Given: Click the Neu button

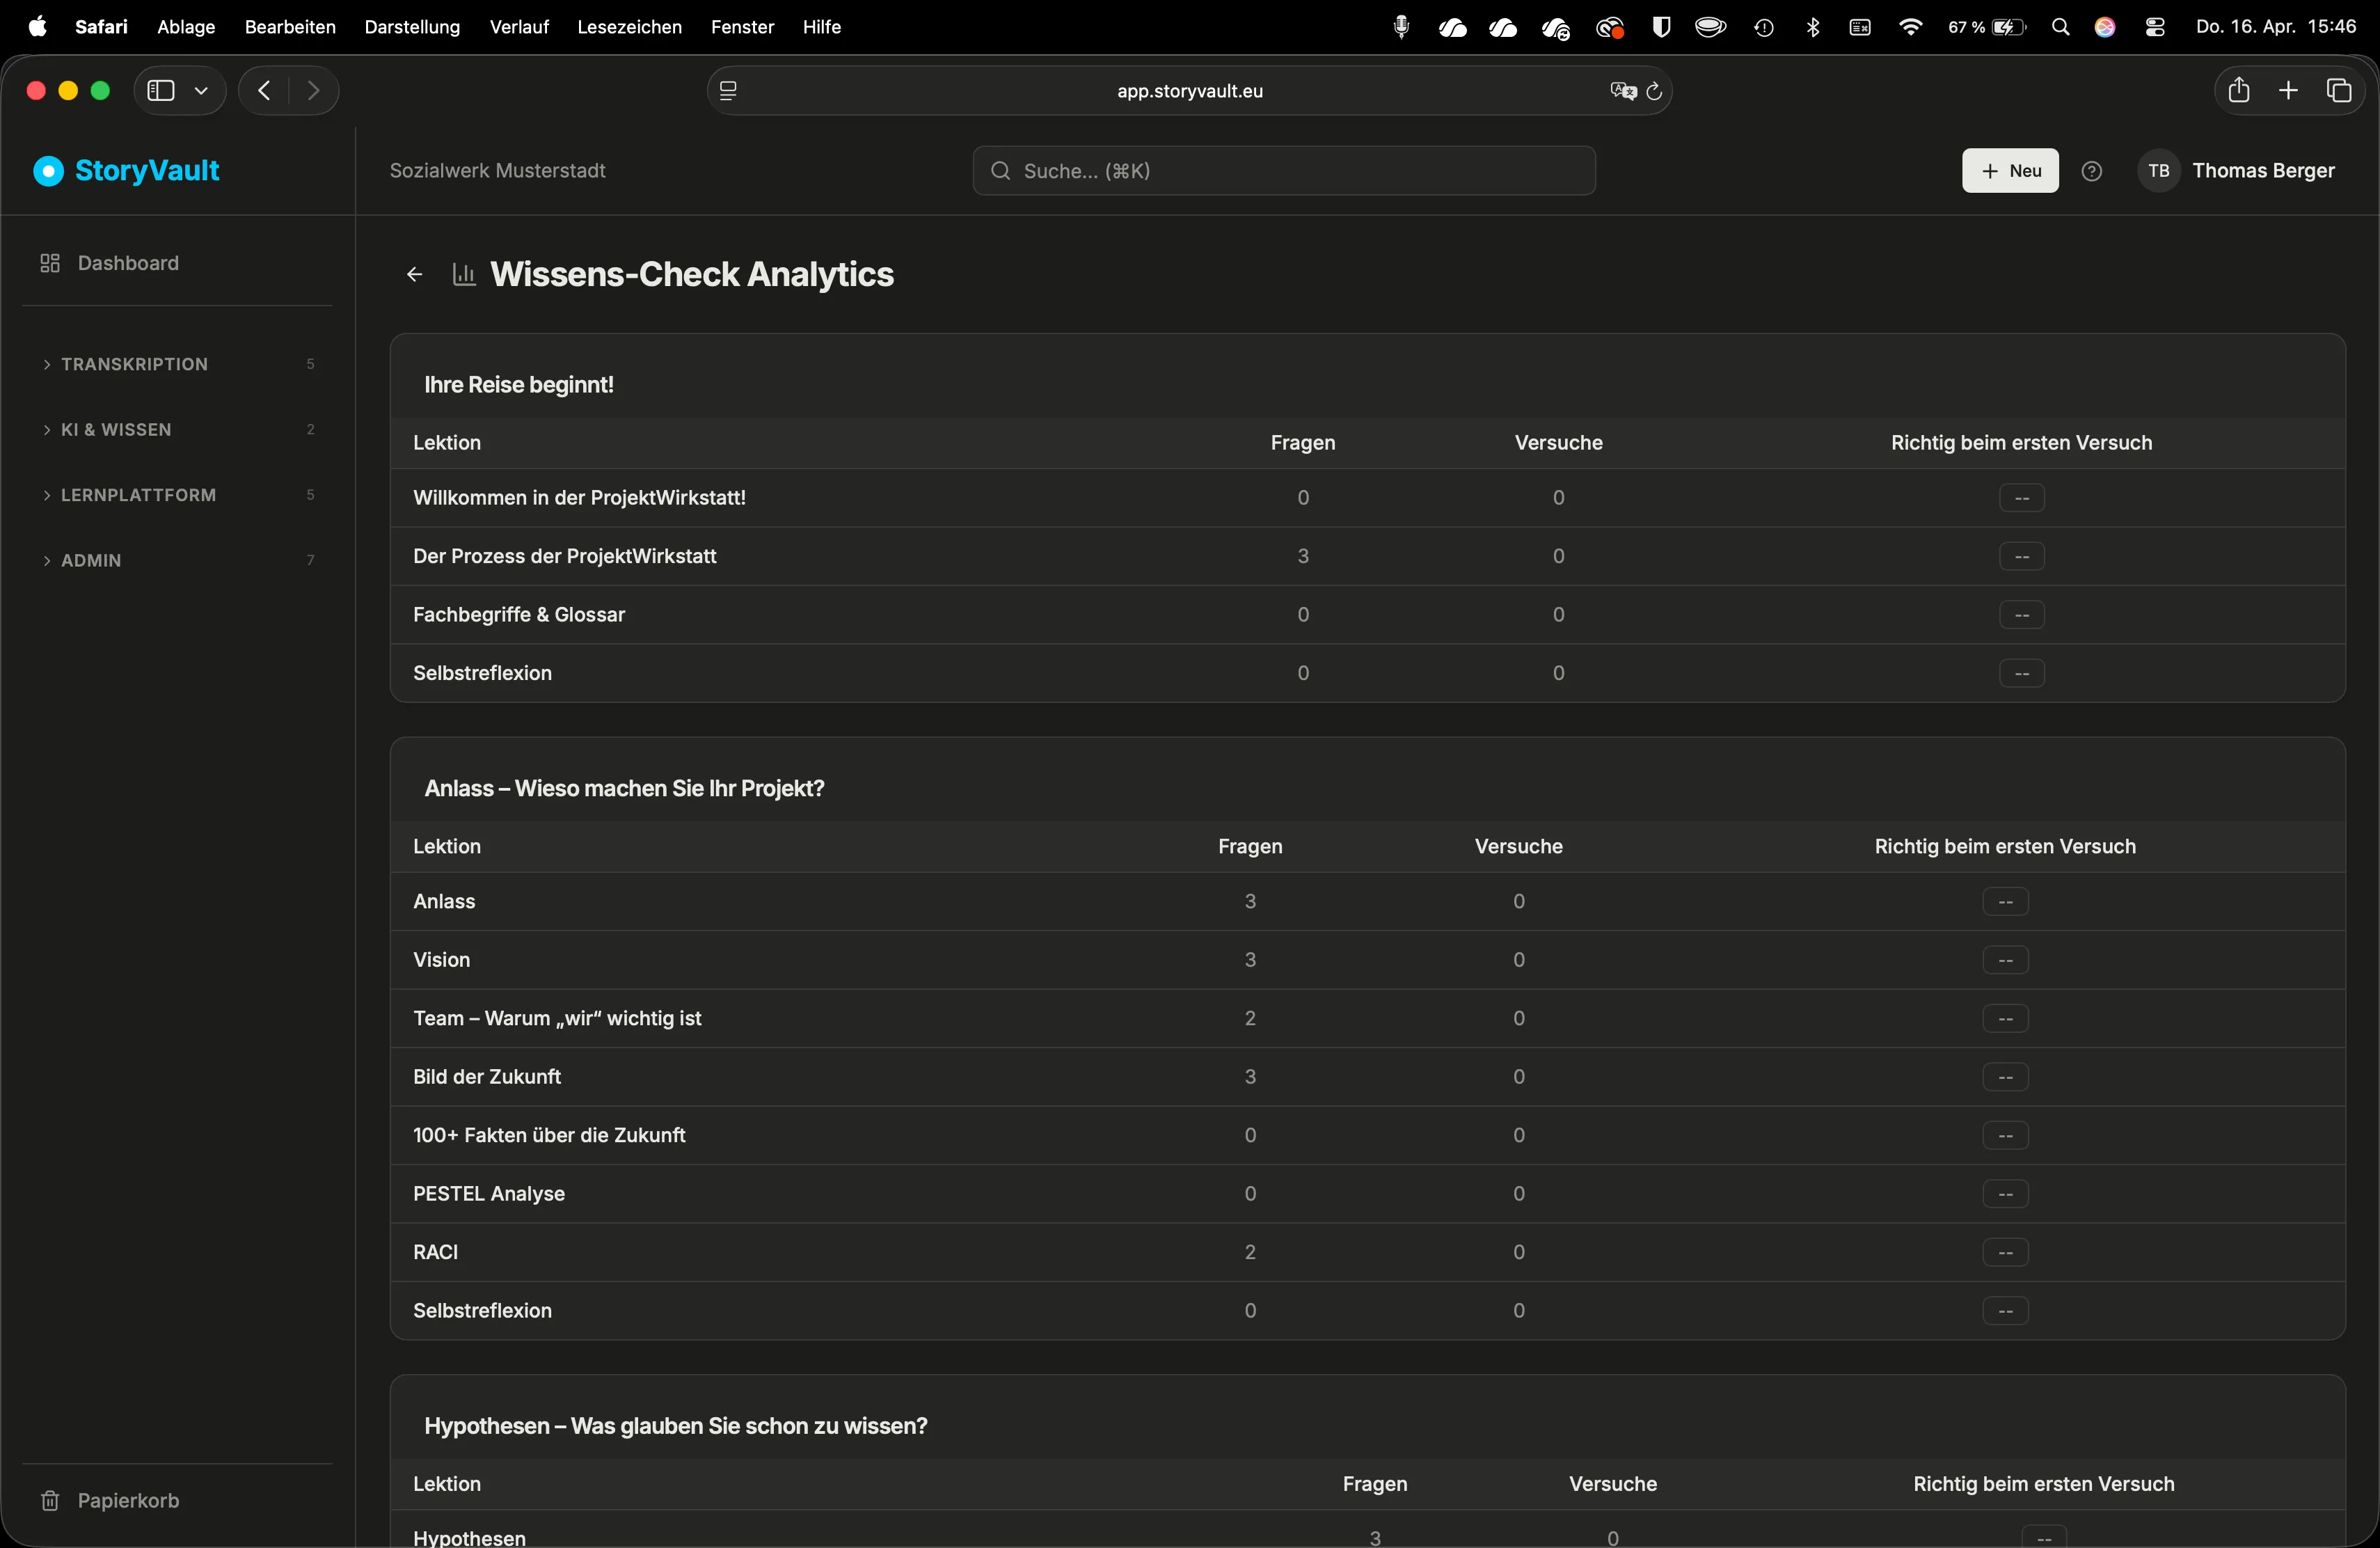Looking at the screenshot, I should [x=2010, y=171].
